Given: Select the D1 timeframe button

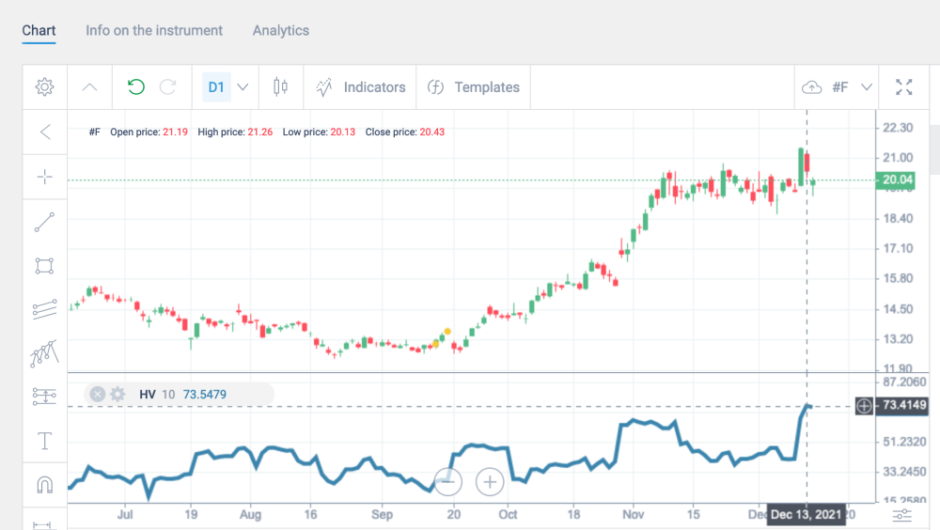Looking at the screenshot, I should pos(216,87).
